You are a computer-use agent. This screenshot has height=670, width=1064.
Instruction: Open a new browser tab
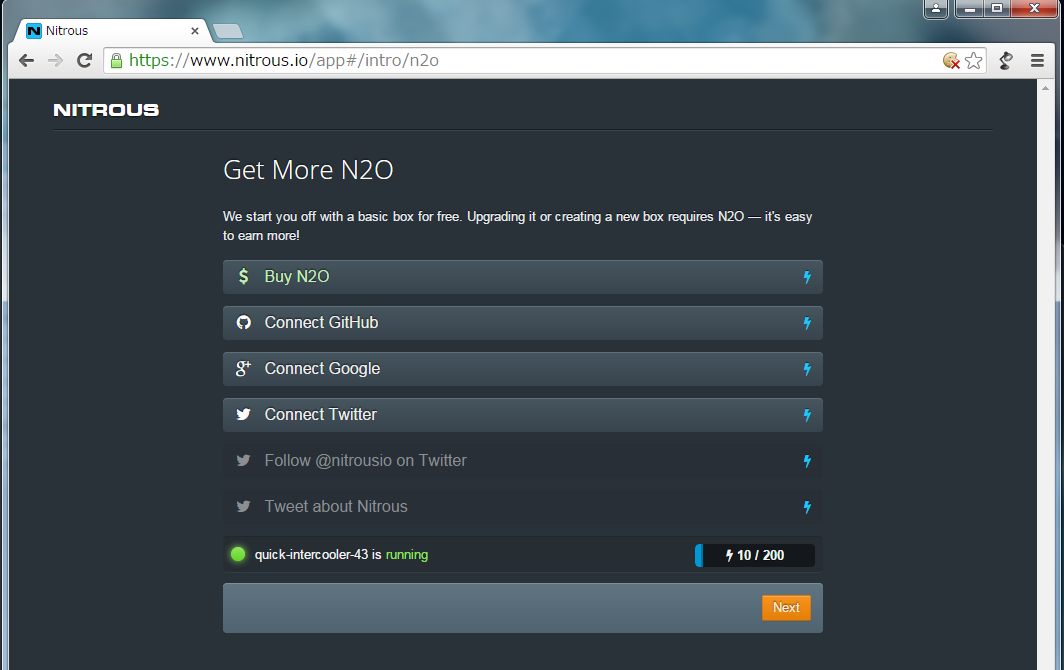tap(228, 31)
